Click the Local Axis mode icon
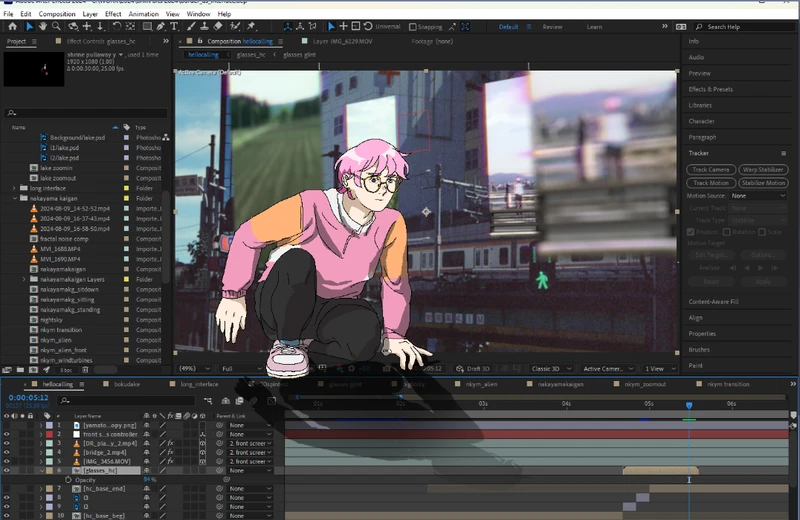 288,27
